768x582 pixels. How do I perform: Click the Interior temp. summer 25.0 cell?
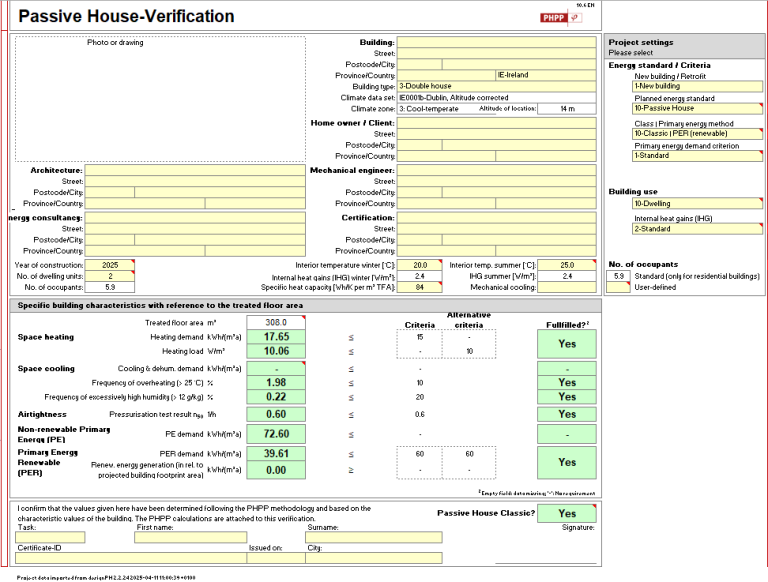tap(567, 265)
